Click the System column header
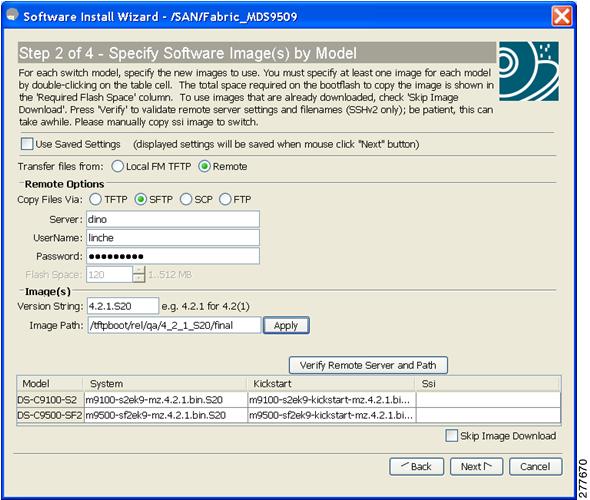 pyautogui.click(x=165, y=383)
